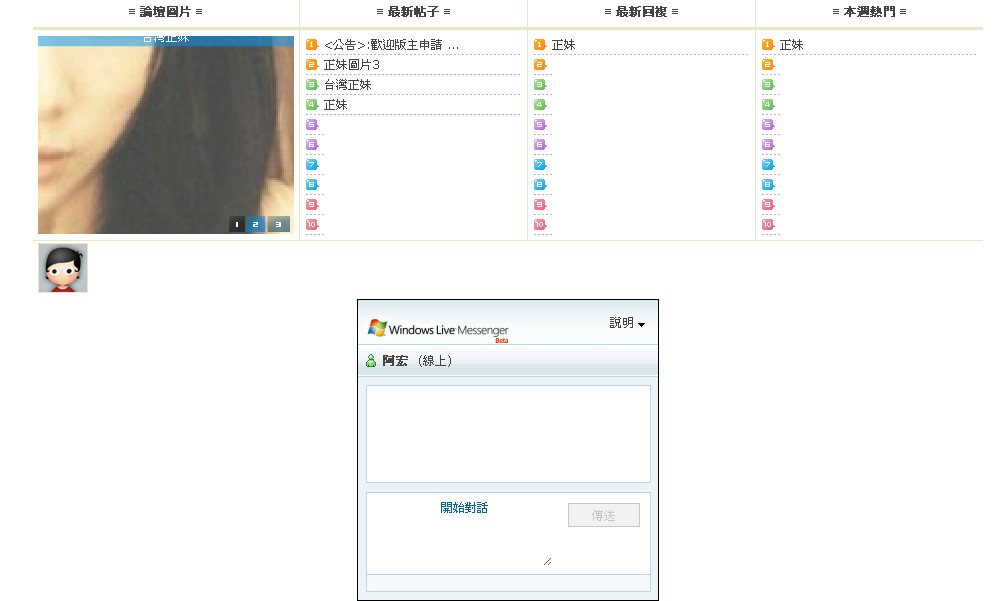This screenshot has width=1003, height=601.
Task: Click the green online status icon beside 阿宏
Action: click(372, 361)
